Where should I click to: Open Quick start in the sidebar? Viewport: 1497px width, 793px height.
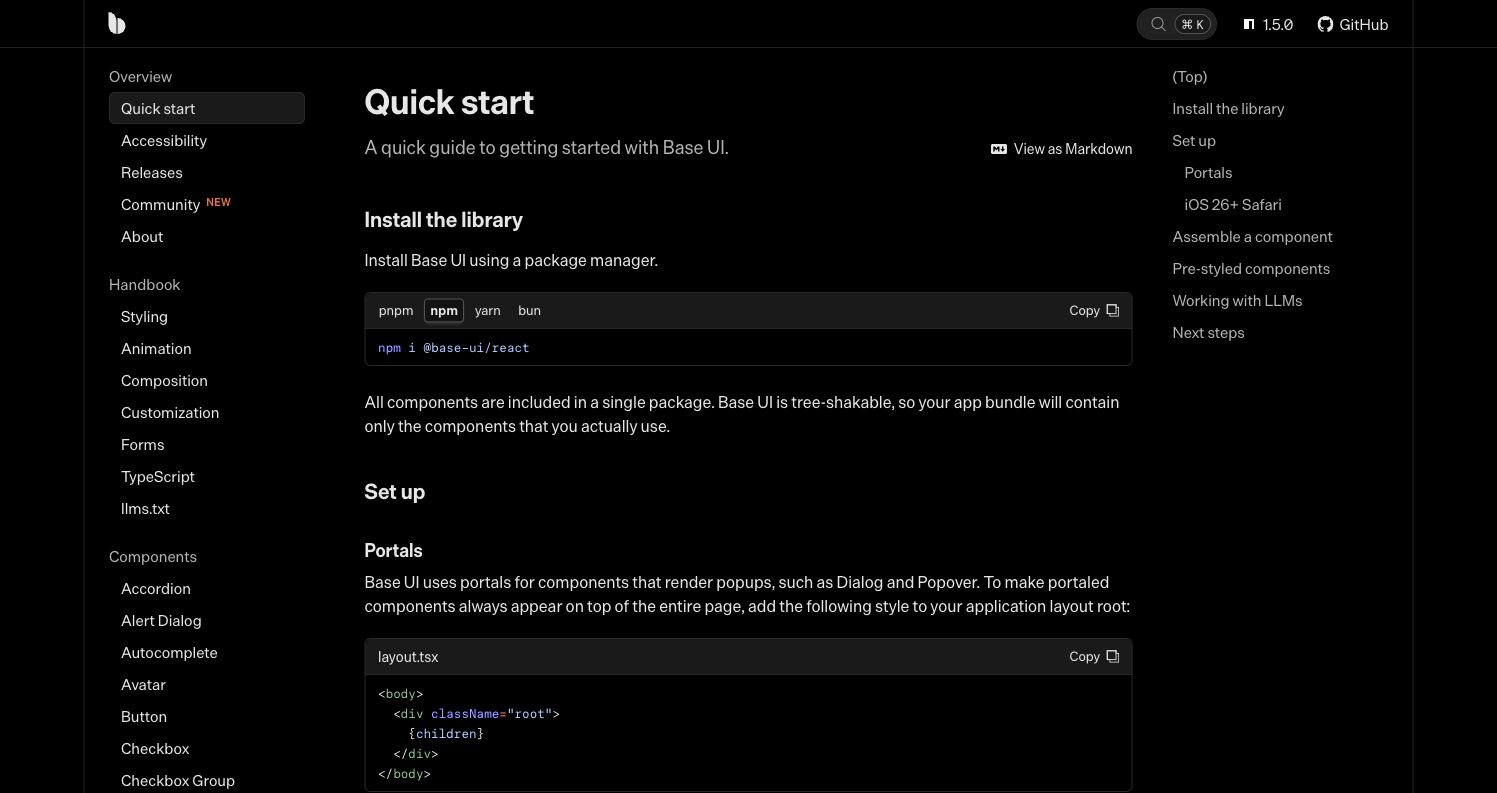pyautogui.click(x=207, y=108)
